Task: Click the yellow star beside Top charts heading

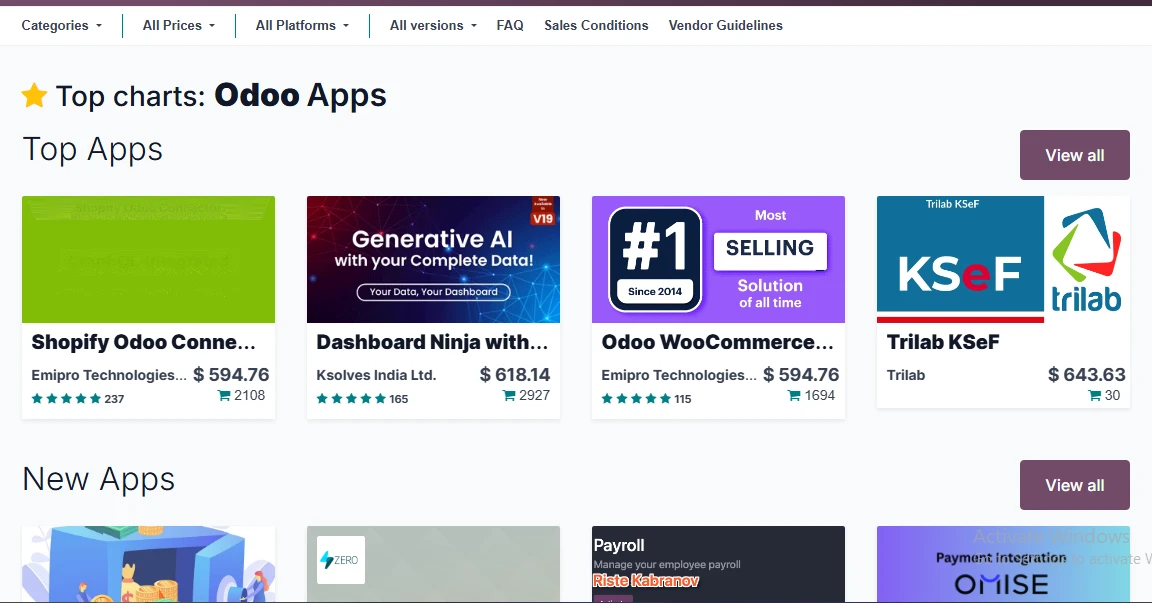Action: [x=34, y=95]
